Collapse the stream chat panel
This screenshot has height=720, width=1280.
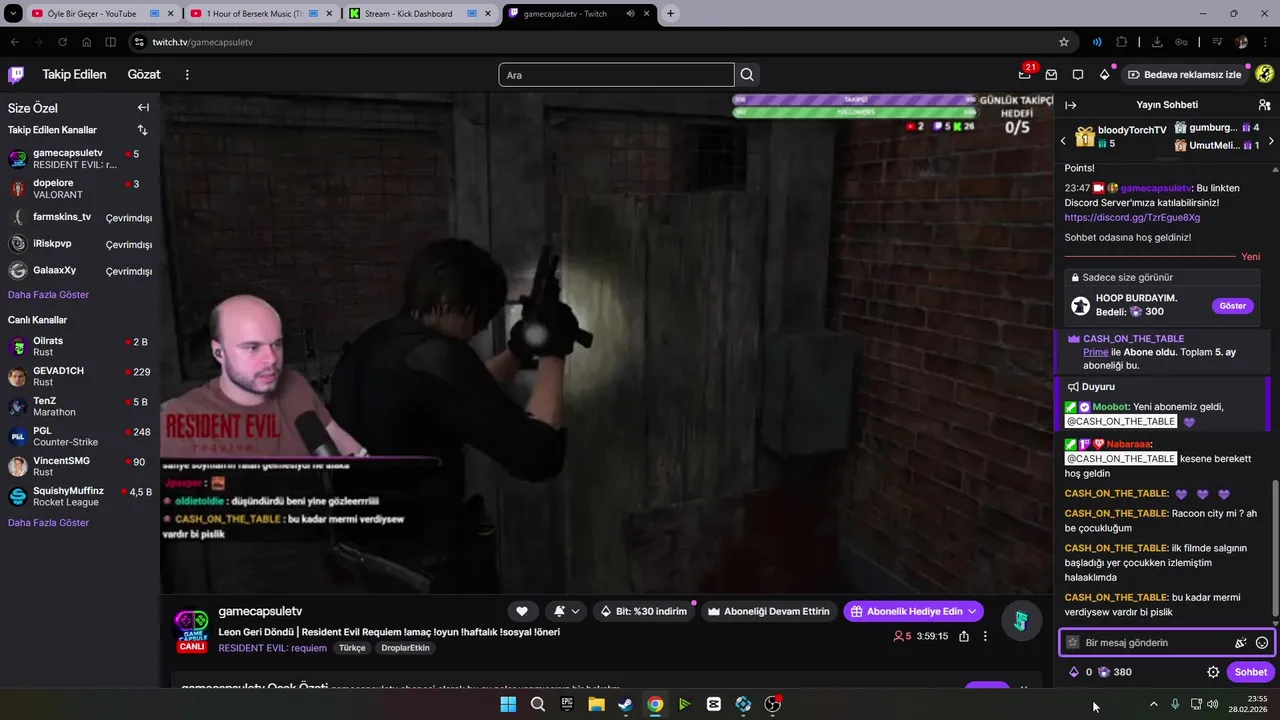tap(1071, 105)
